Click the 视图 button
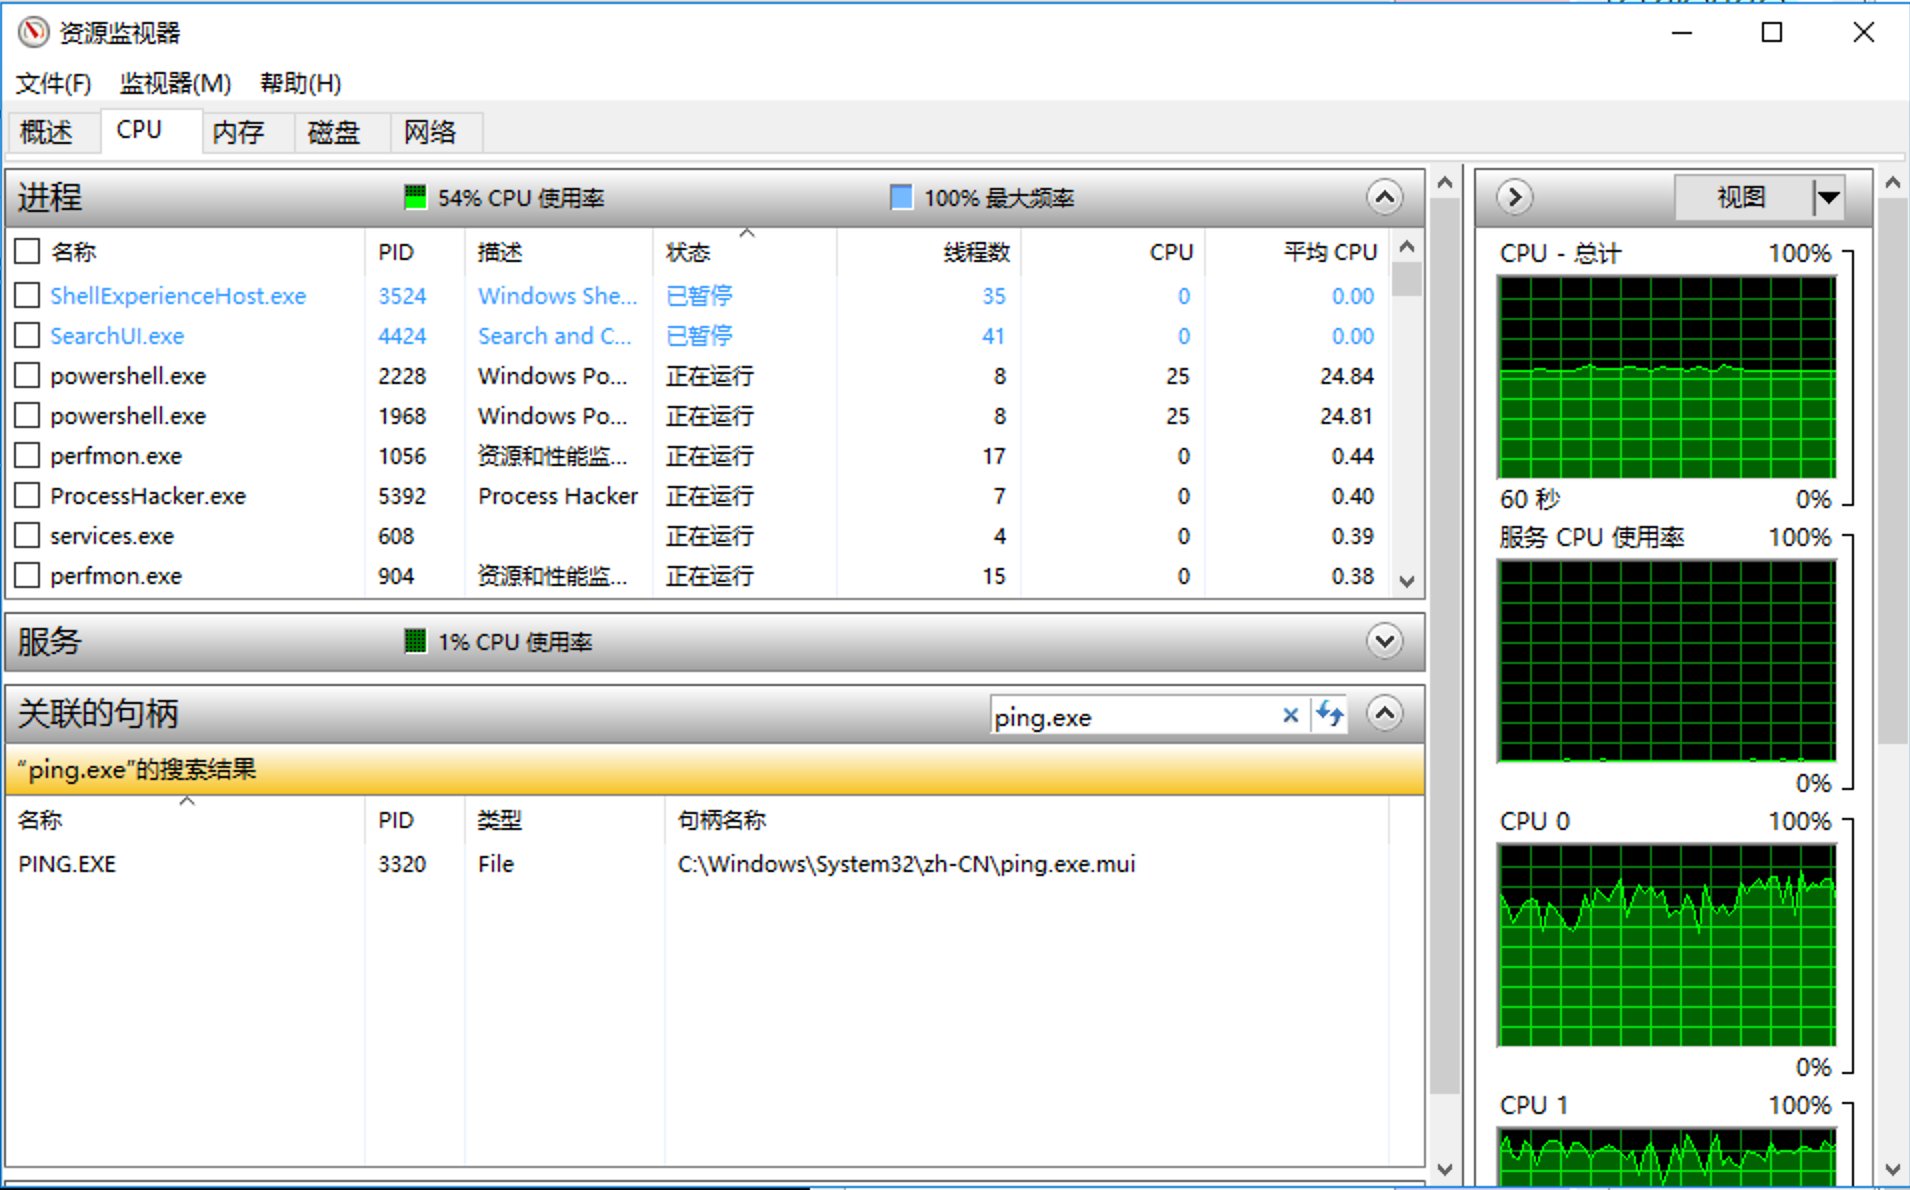The width and height of the screenshot is (1910, 1190). [x=1742, y=197]
